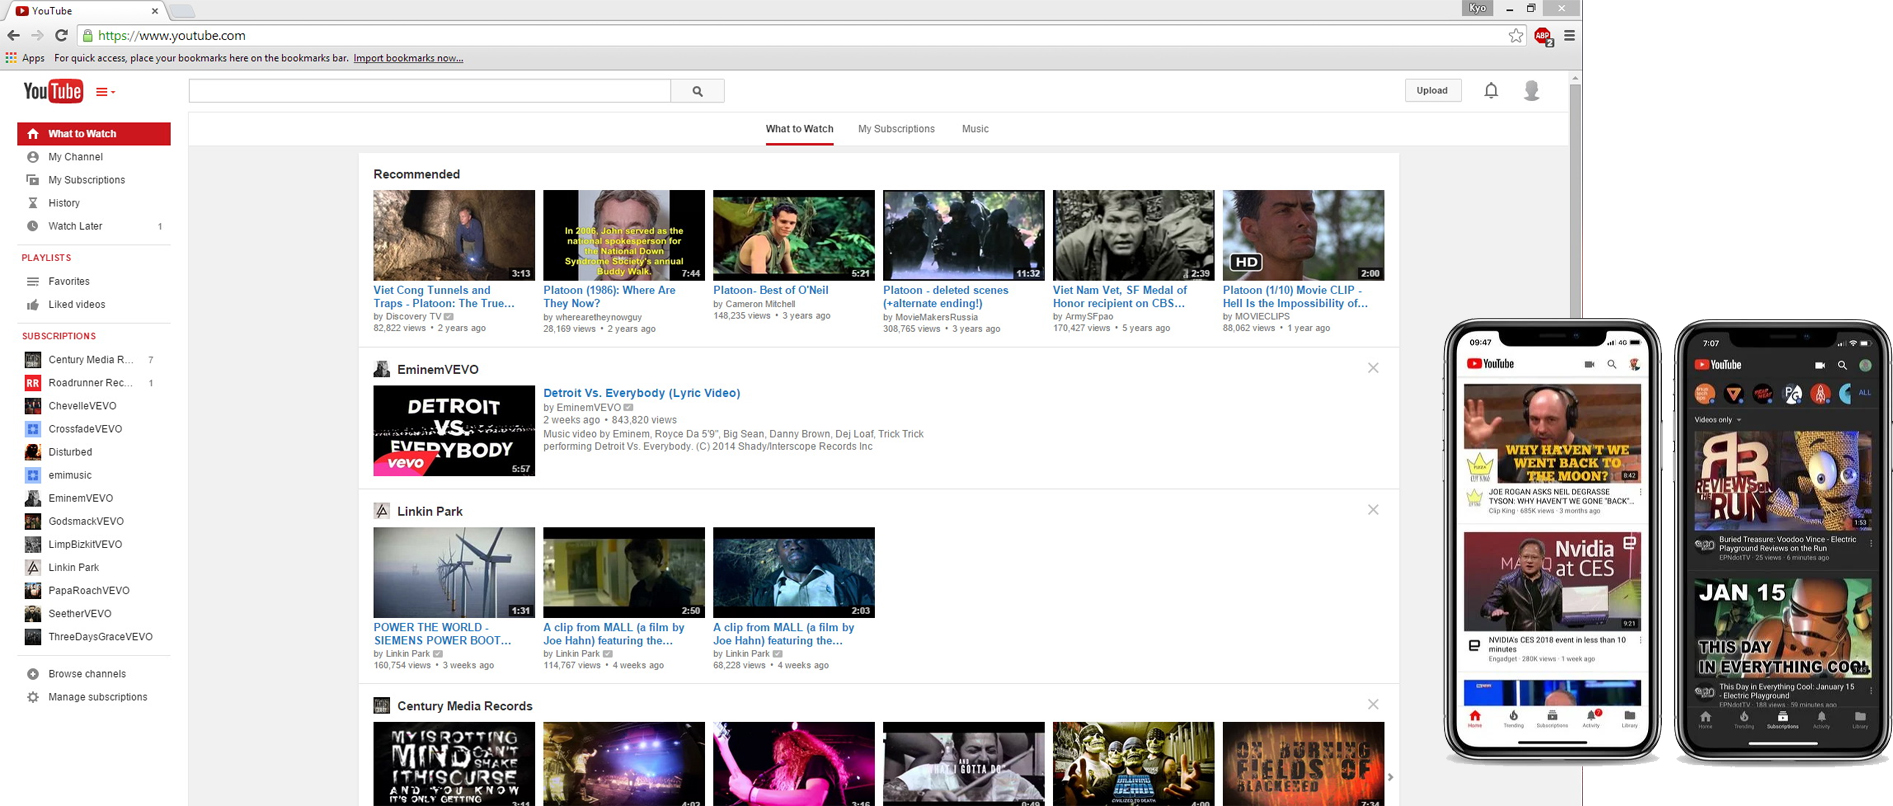Click the Upload button
The image size is (1893, 806).
point(1432,90)
